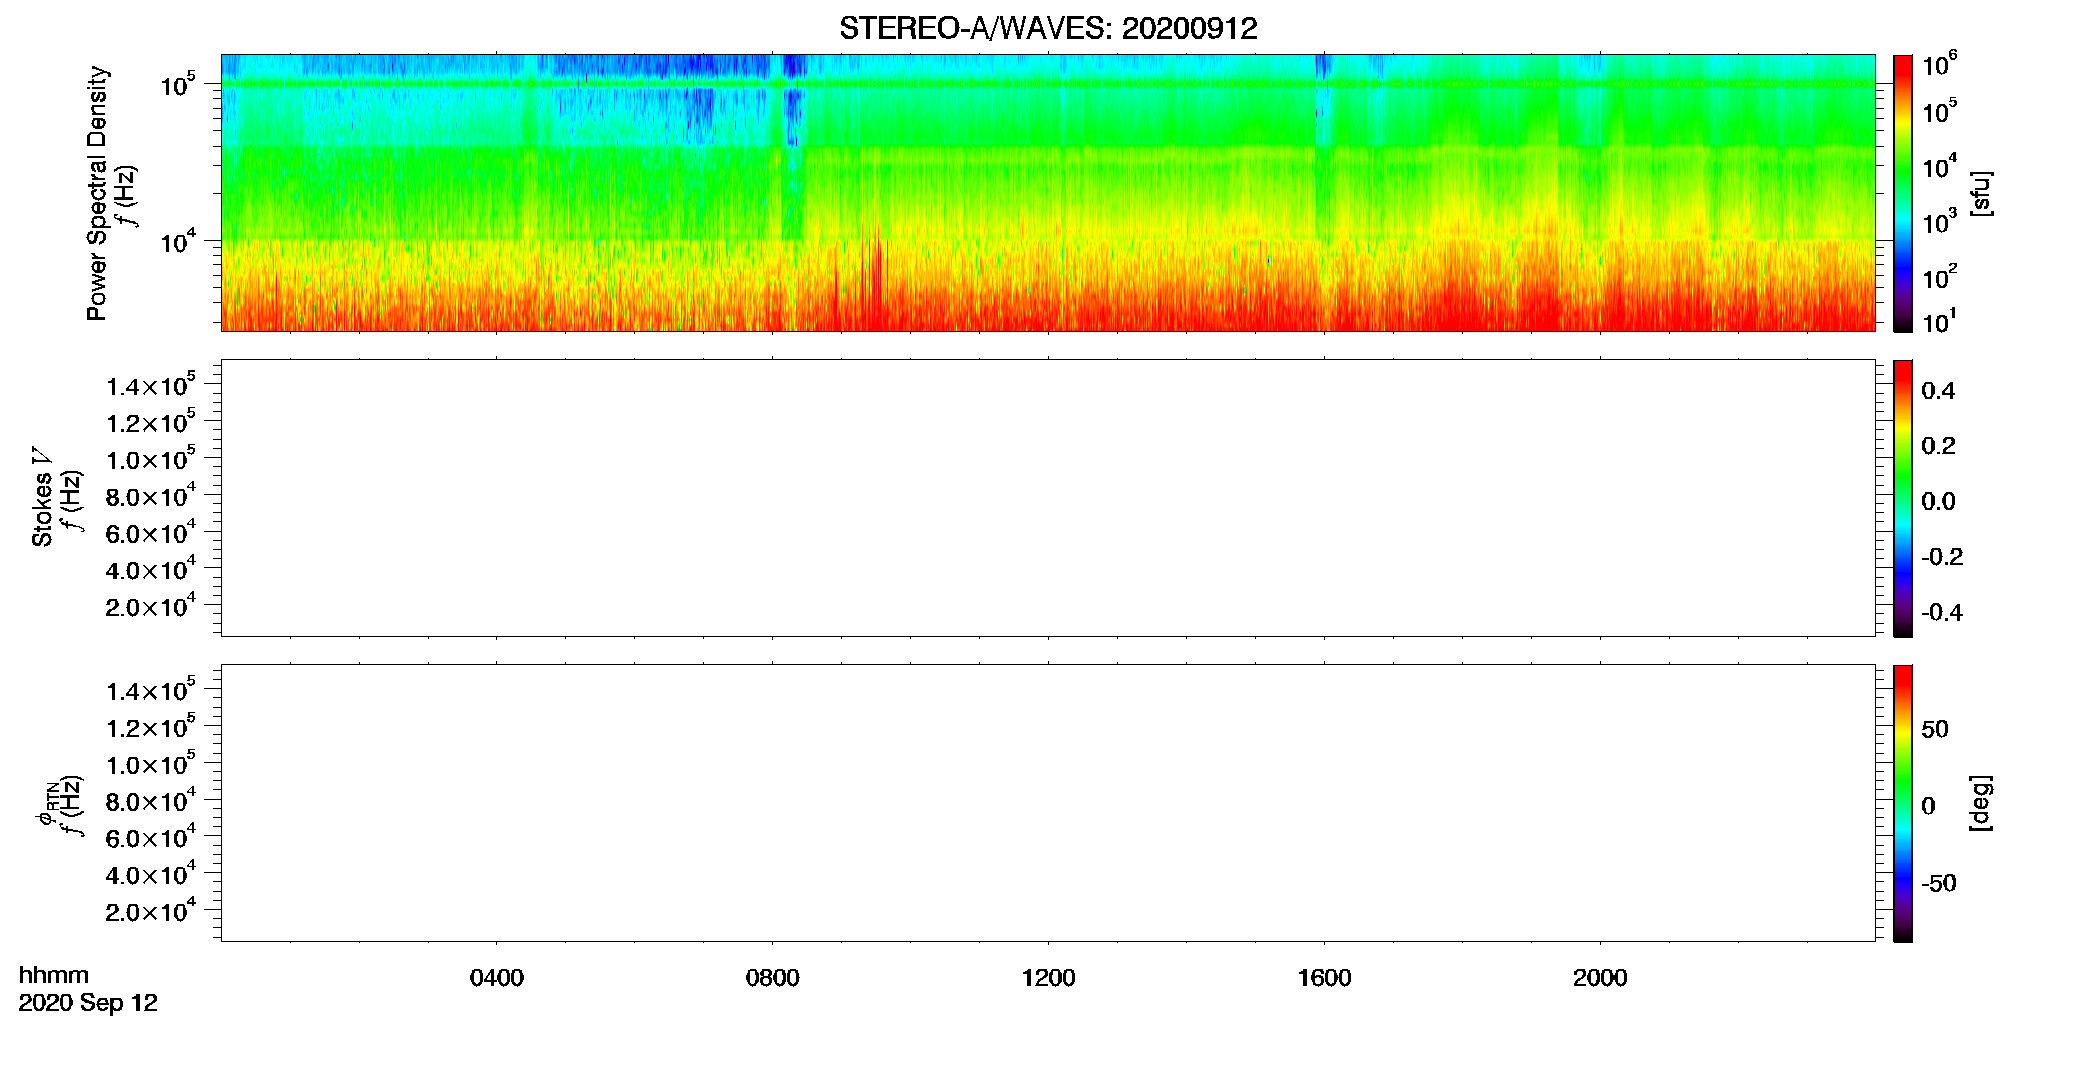2096x1080 pixels.
Task: Click the [sfu] unit label
Action: tap(1981, 193)
